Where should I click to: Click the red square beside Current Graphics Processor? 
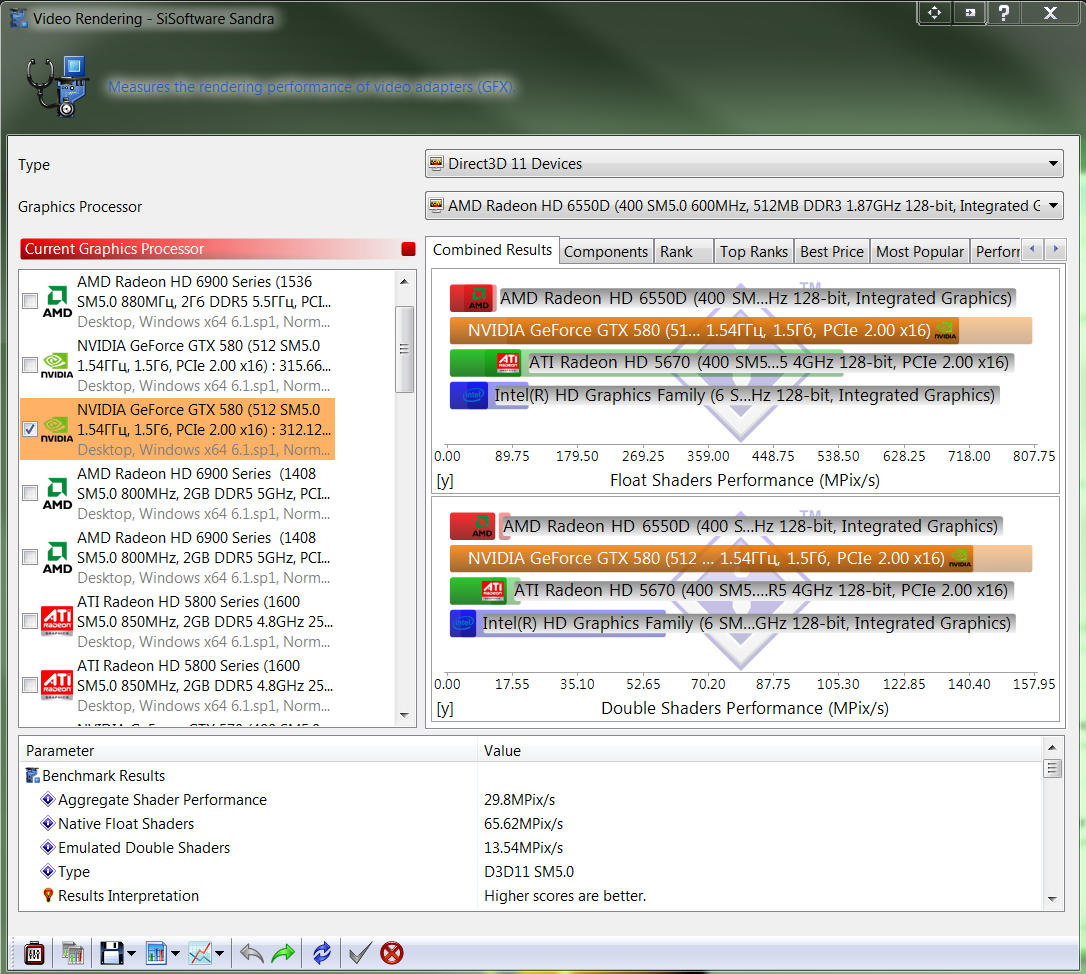408,249
